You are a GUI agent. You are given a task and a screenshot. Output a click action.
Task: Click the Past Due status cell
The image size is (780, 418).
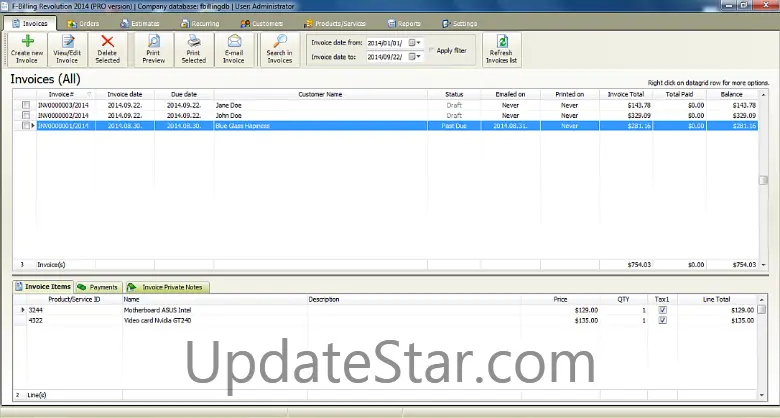[454, 126]
